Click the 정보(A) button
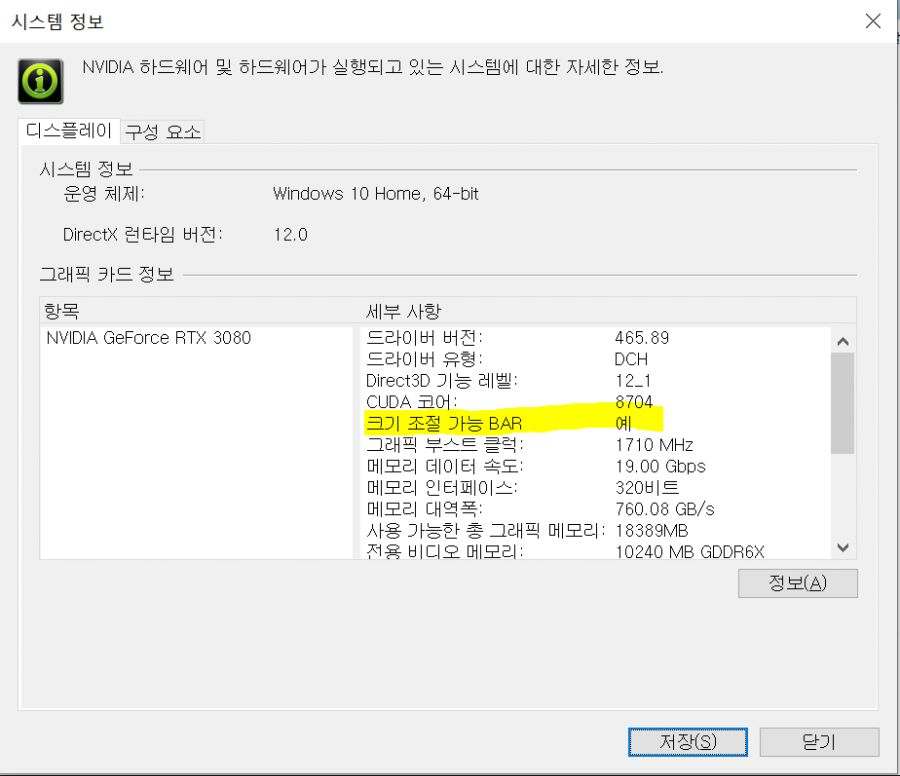Viewport: 900px width, 776px height. click(797, 583)
